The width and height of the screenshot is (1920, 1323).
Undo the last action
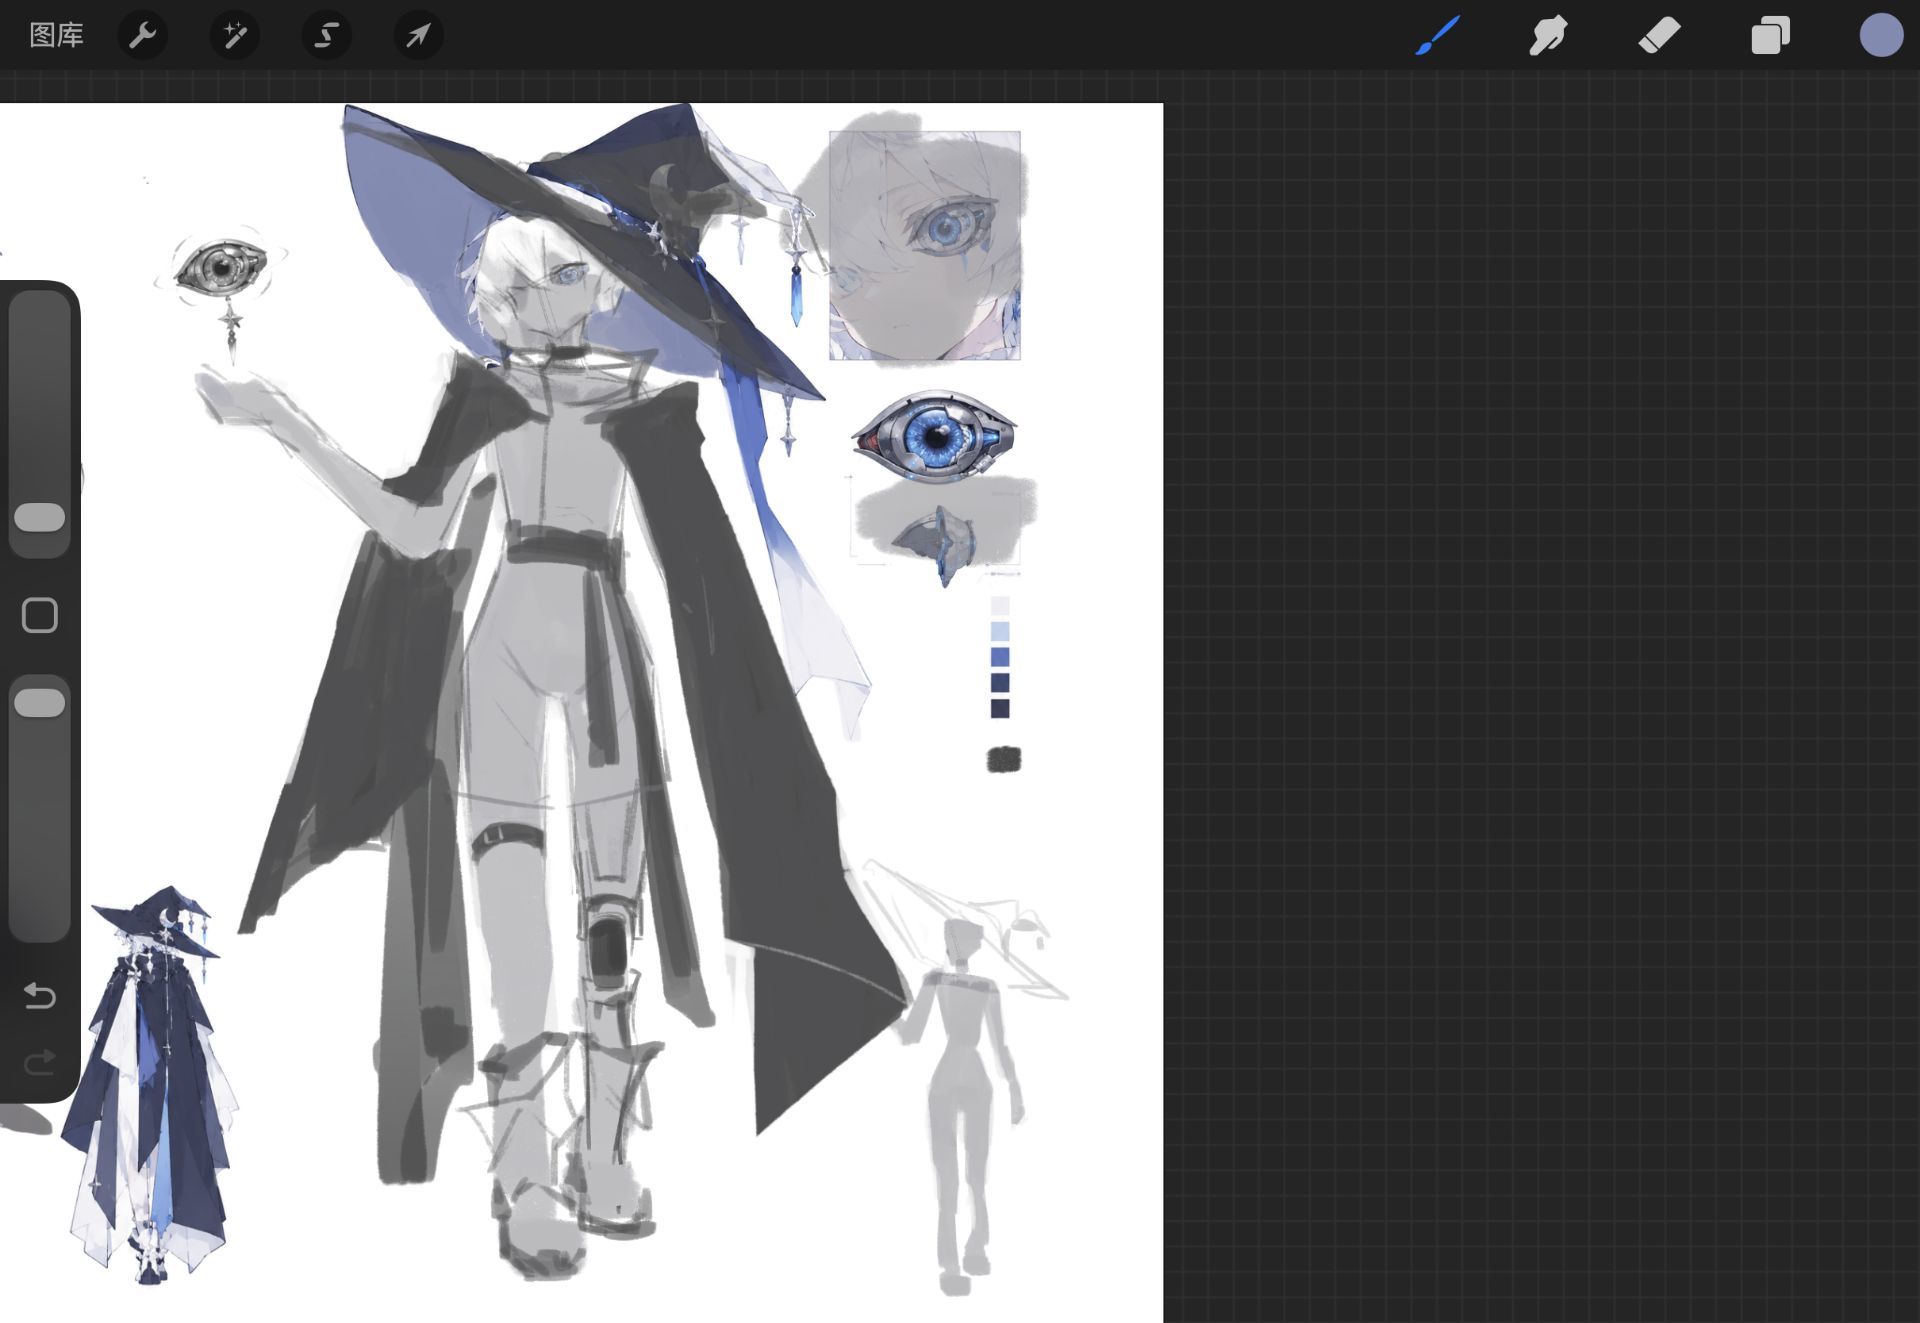(x=40, y=996)
